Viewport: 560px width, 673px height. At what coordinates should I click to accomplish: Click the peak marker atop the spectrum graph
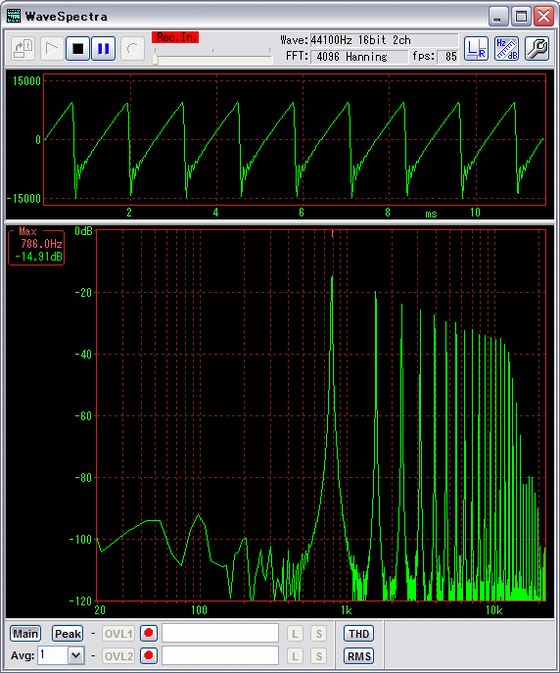[x=333, y=234]
